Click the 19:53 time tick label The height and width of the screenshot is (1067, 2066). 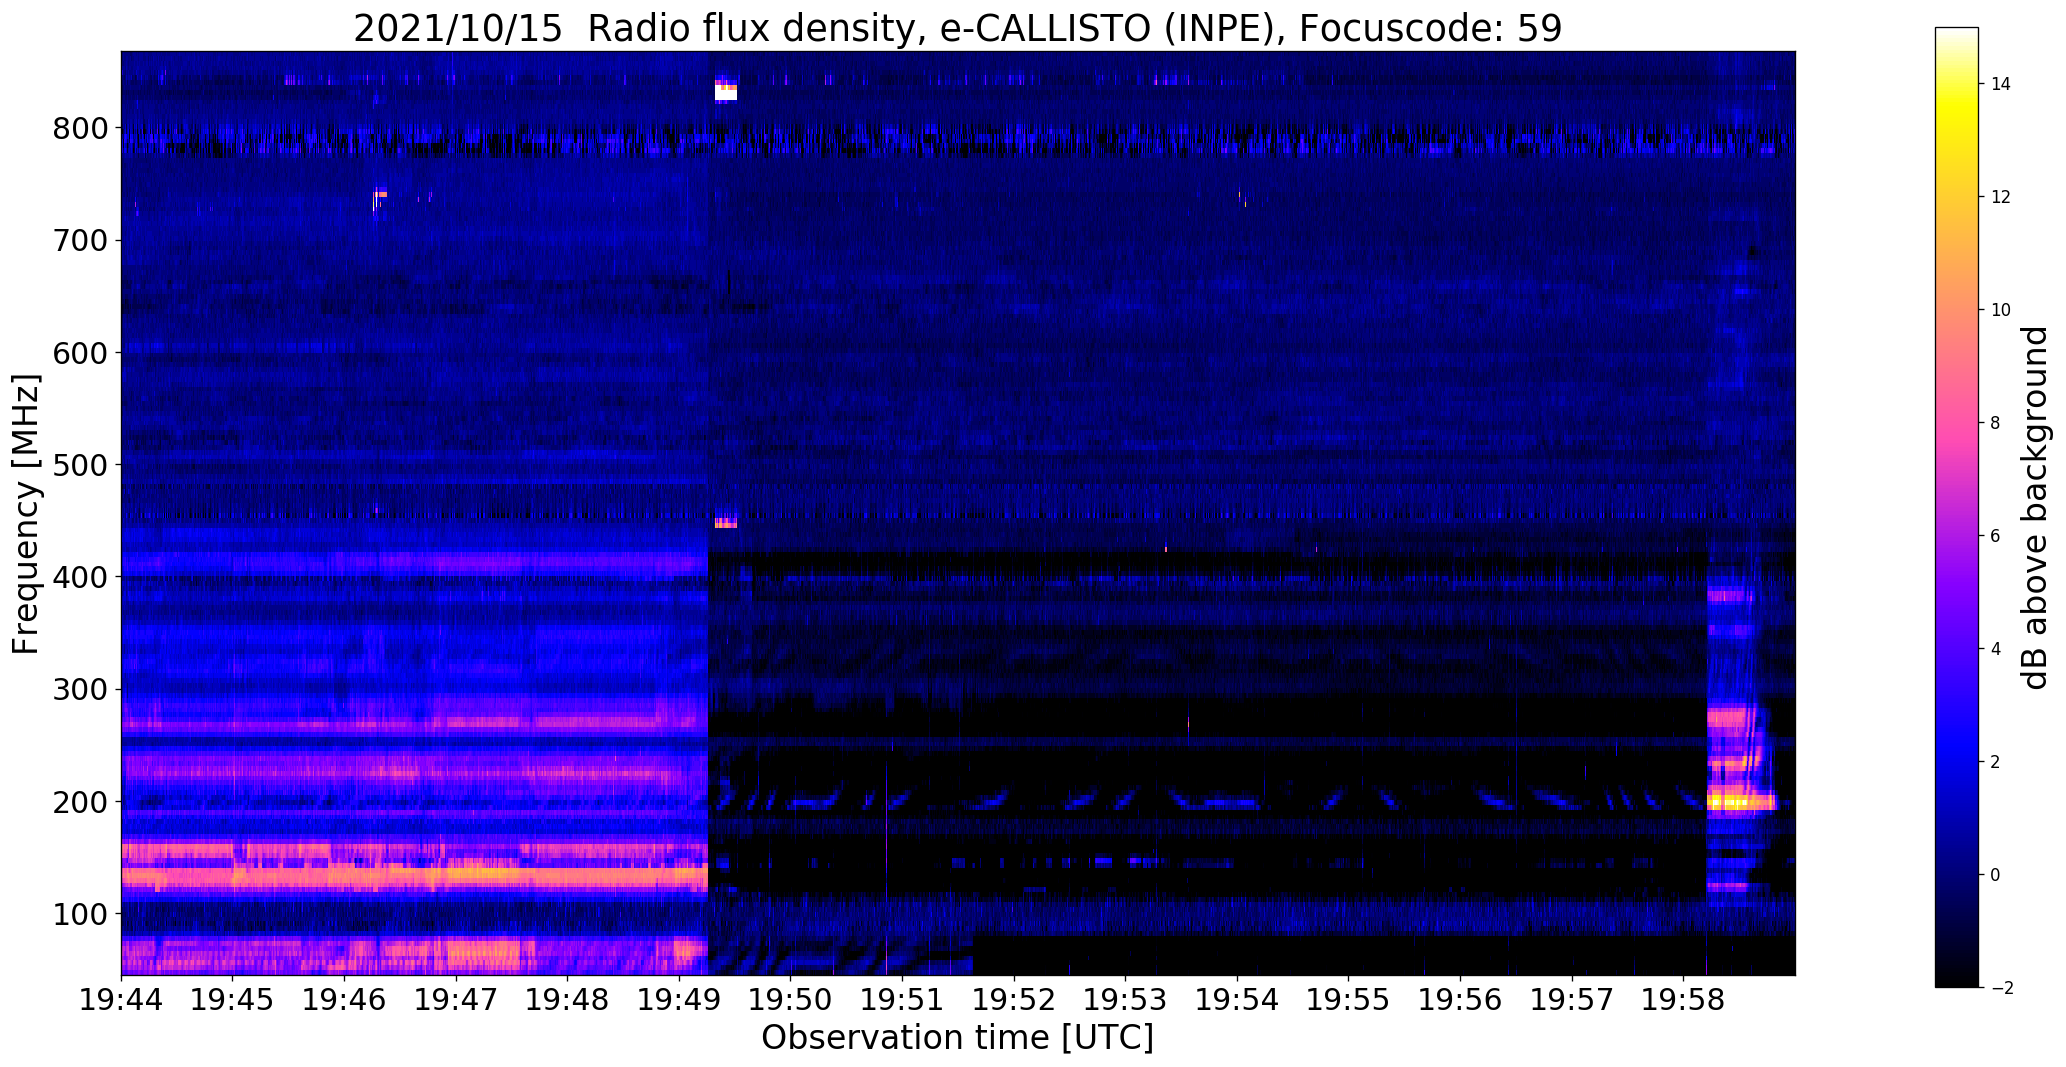1126,1000
